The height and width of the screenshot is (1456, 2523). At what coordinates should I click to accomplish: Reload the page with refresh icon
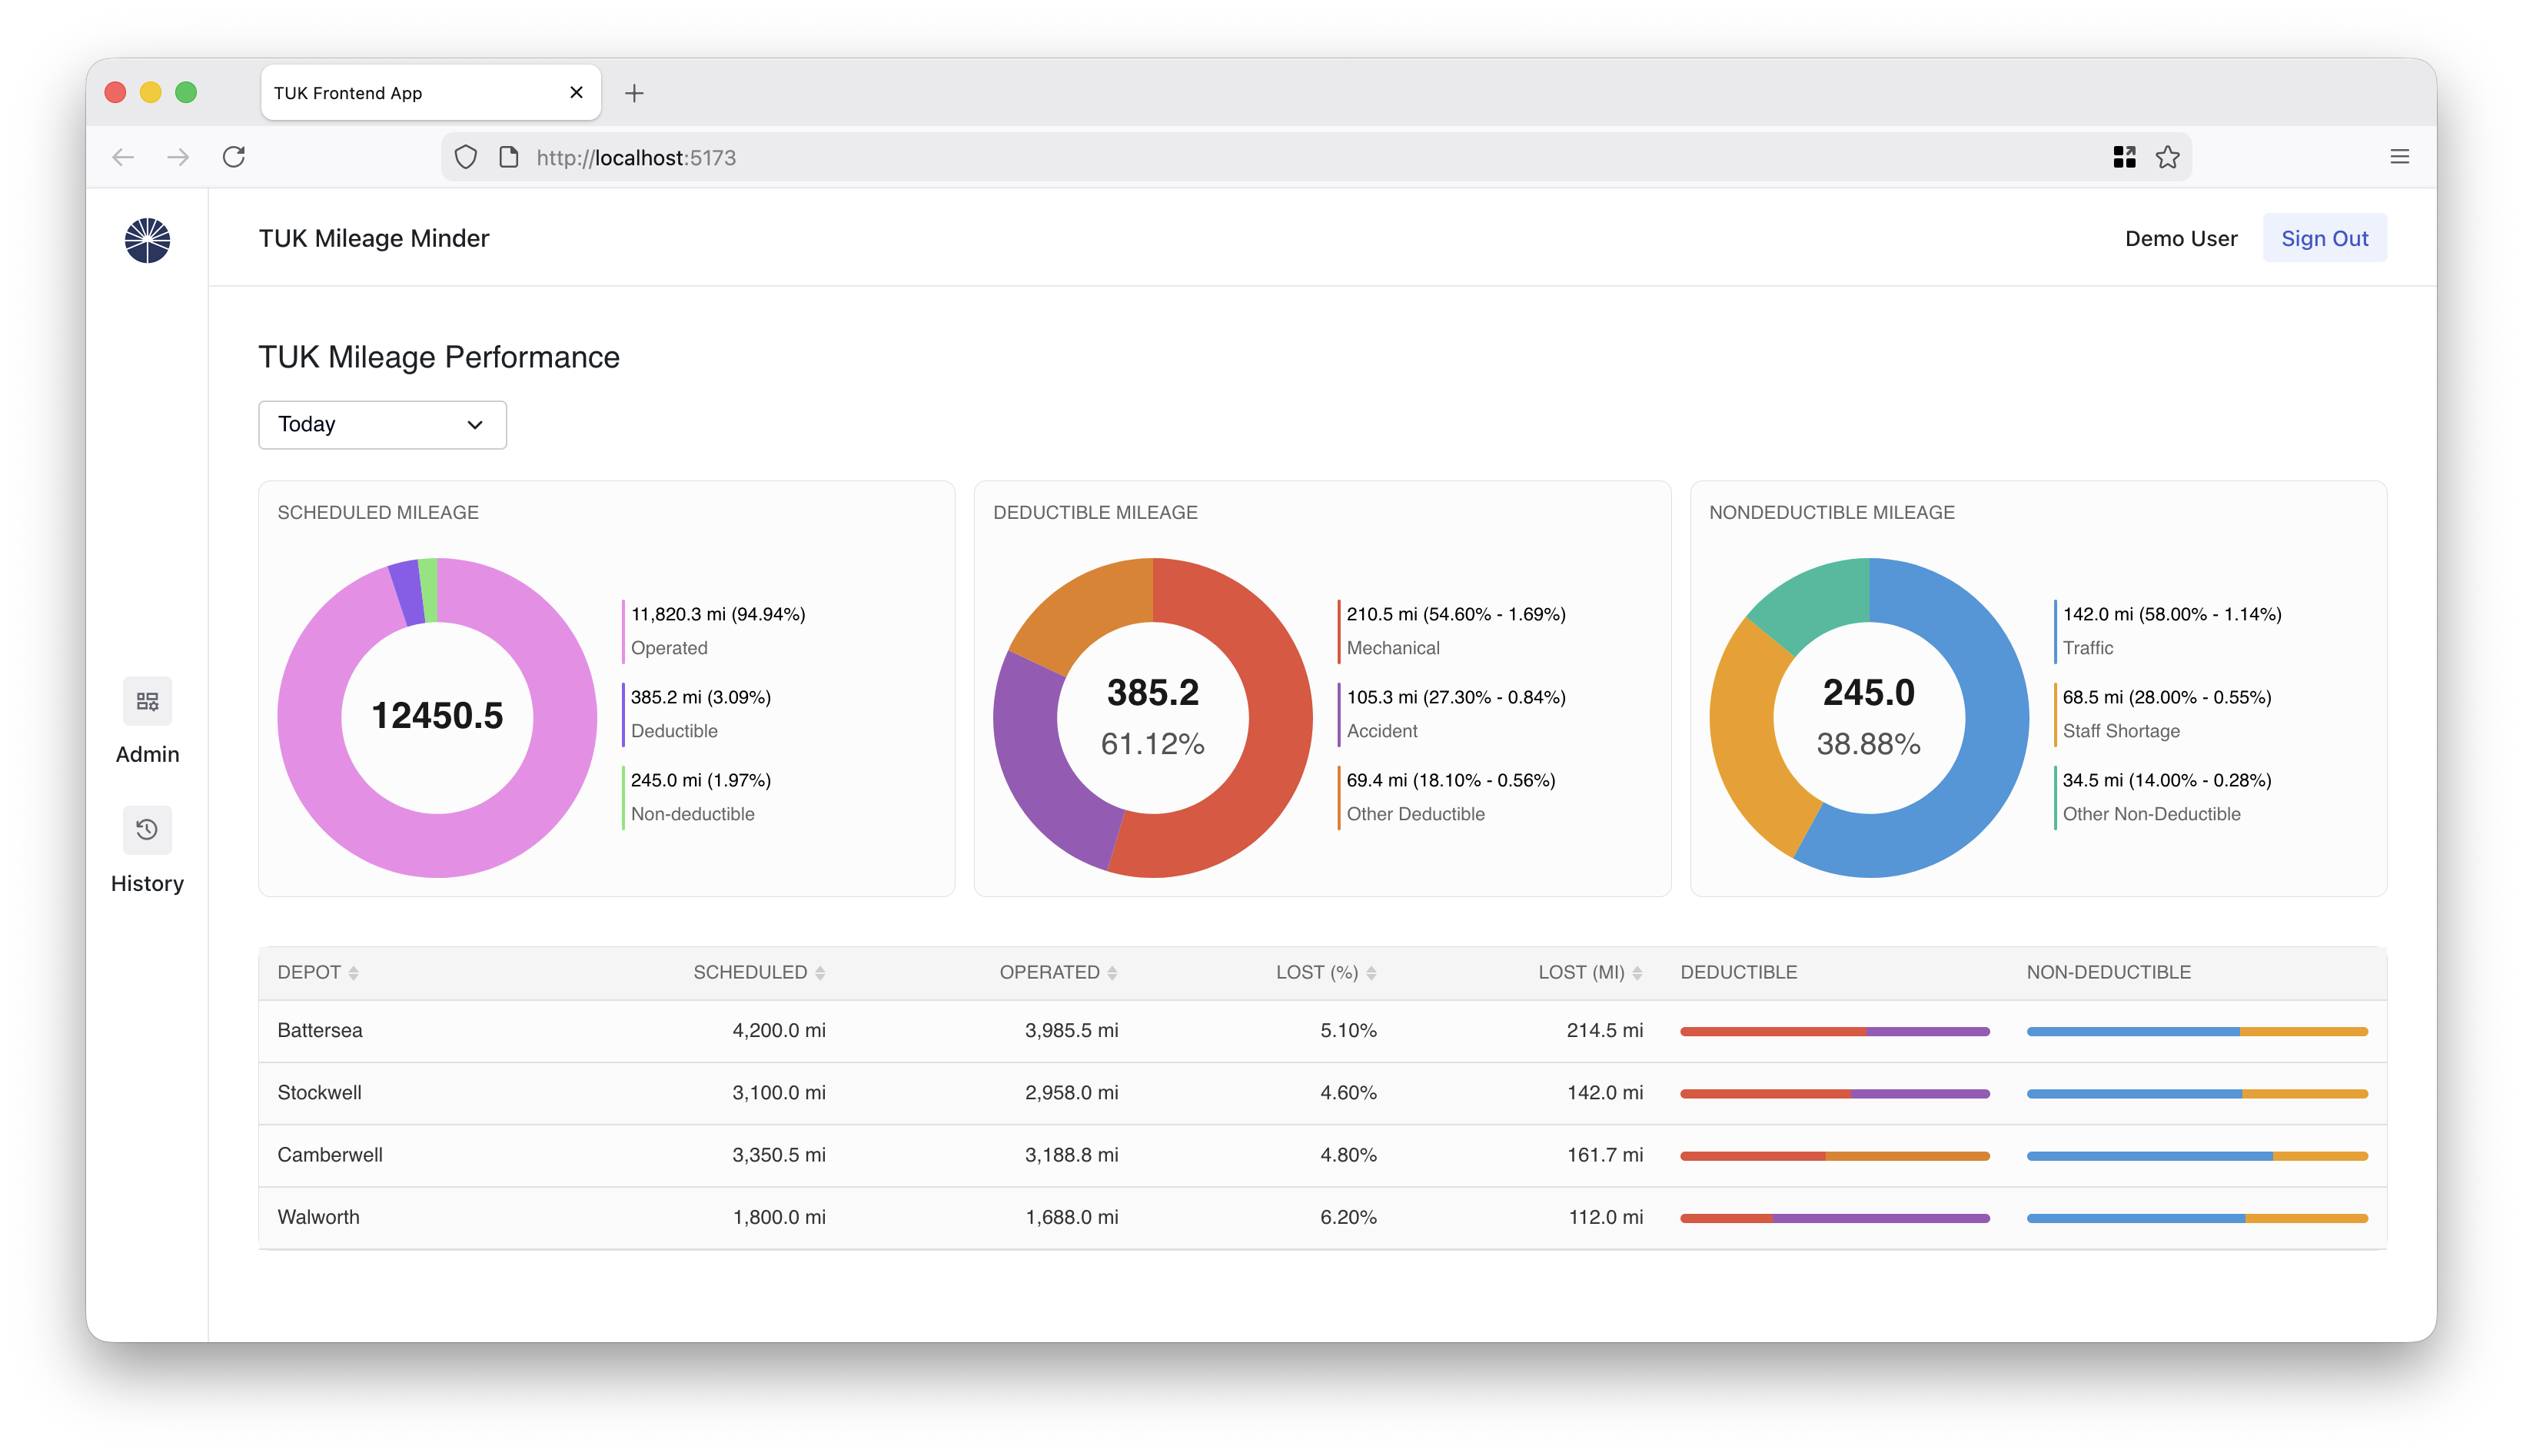234,157
